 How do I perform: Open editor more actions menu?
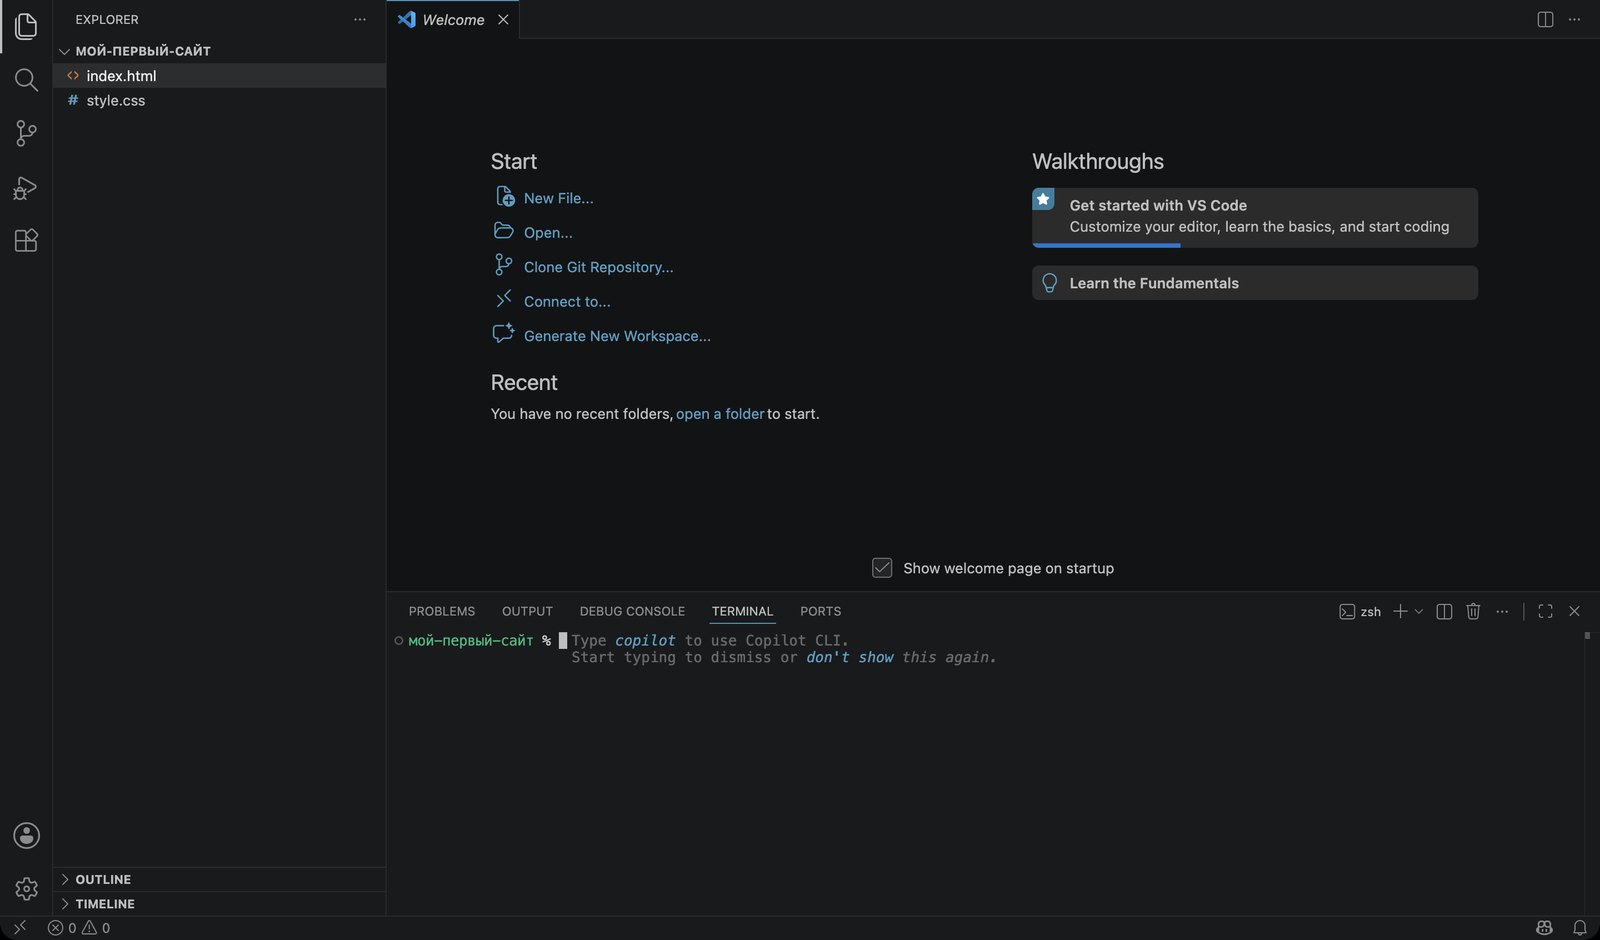[x=1575, y=19]
